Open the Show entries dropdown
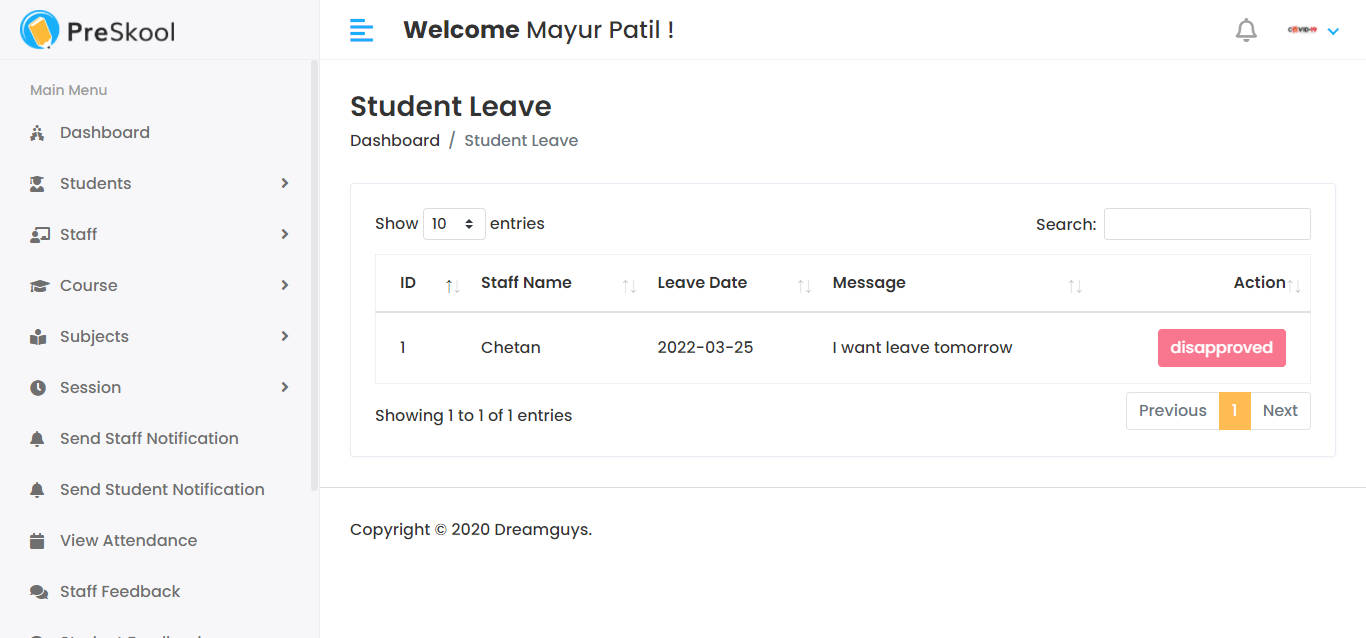This screenshot has height=638, width=1366. coord(454,223)
